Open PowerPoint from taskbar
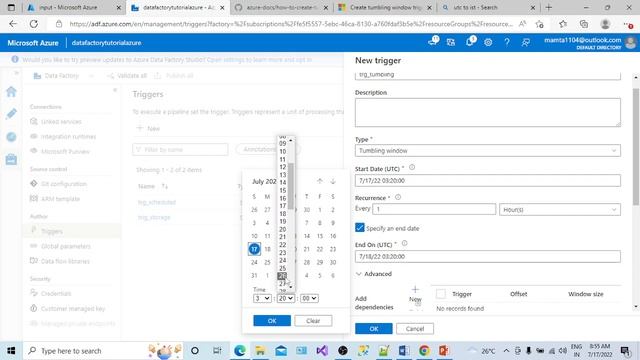This screenshot has height=360, width=640. point(444,351)
